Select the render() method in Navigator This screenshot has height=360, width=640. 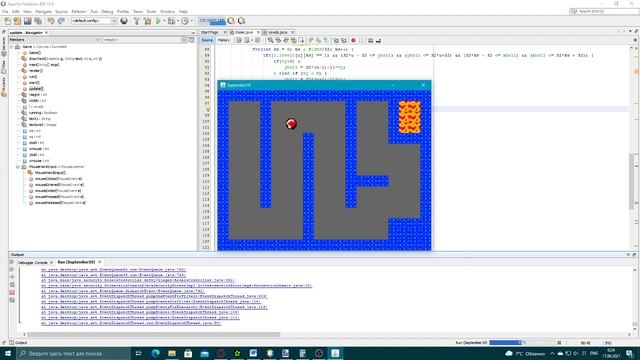(x=36, y=71)
